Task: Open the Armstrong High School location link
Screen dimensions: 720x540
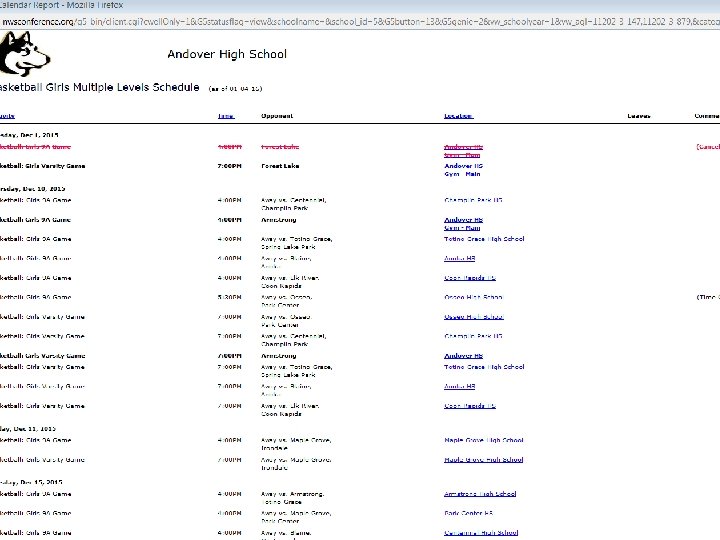Action: [x=480, y=494]
